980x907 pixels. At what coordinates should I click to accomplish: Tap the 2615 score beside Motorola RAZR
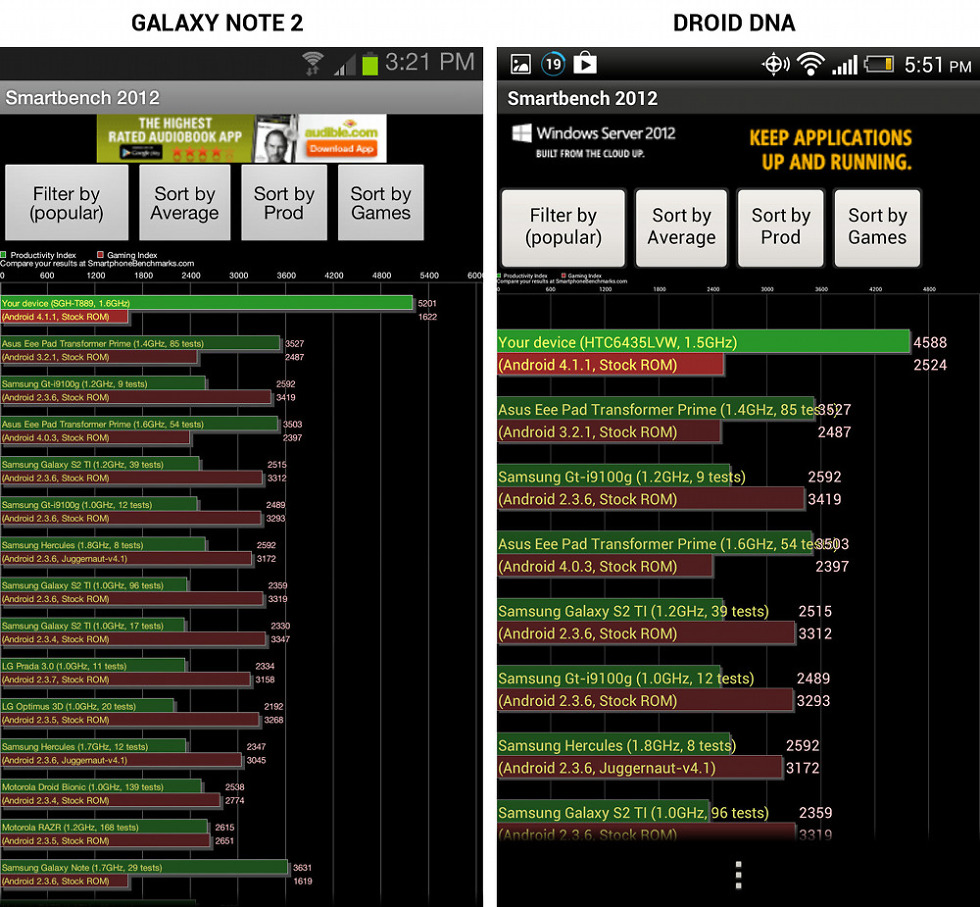coord(225,827)
